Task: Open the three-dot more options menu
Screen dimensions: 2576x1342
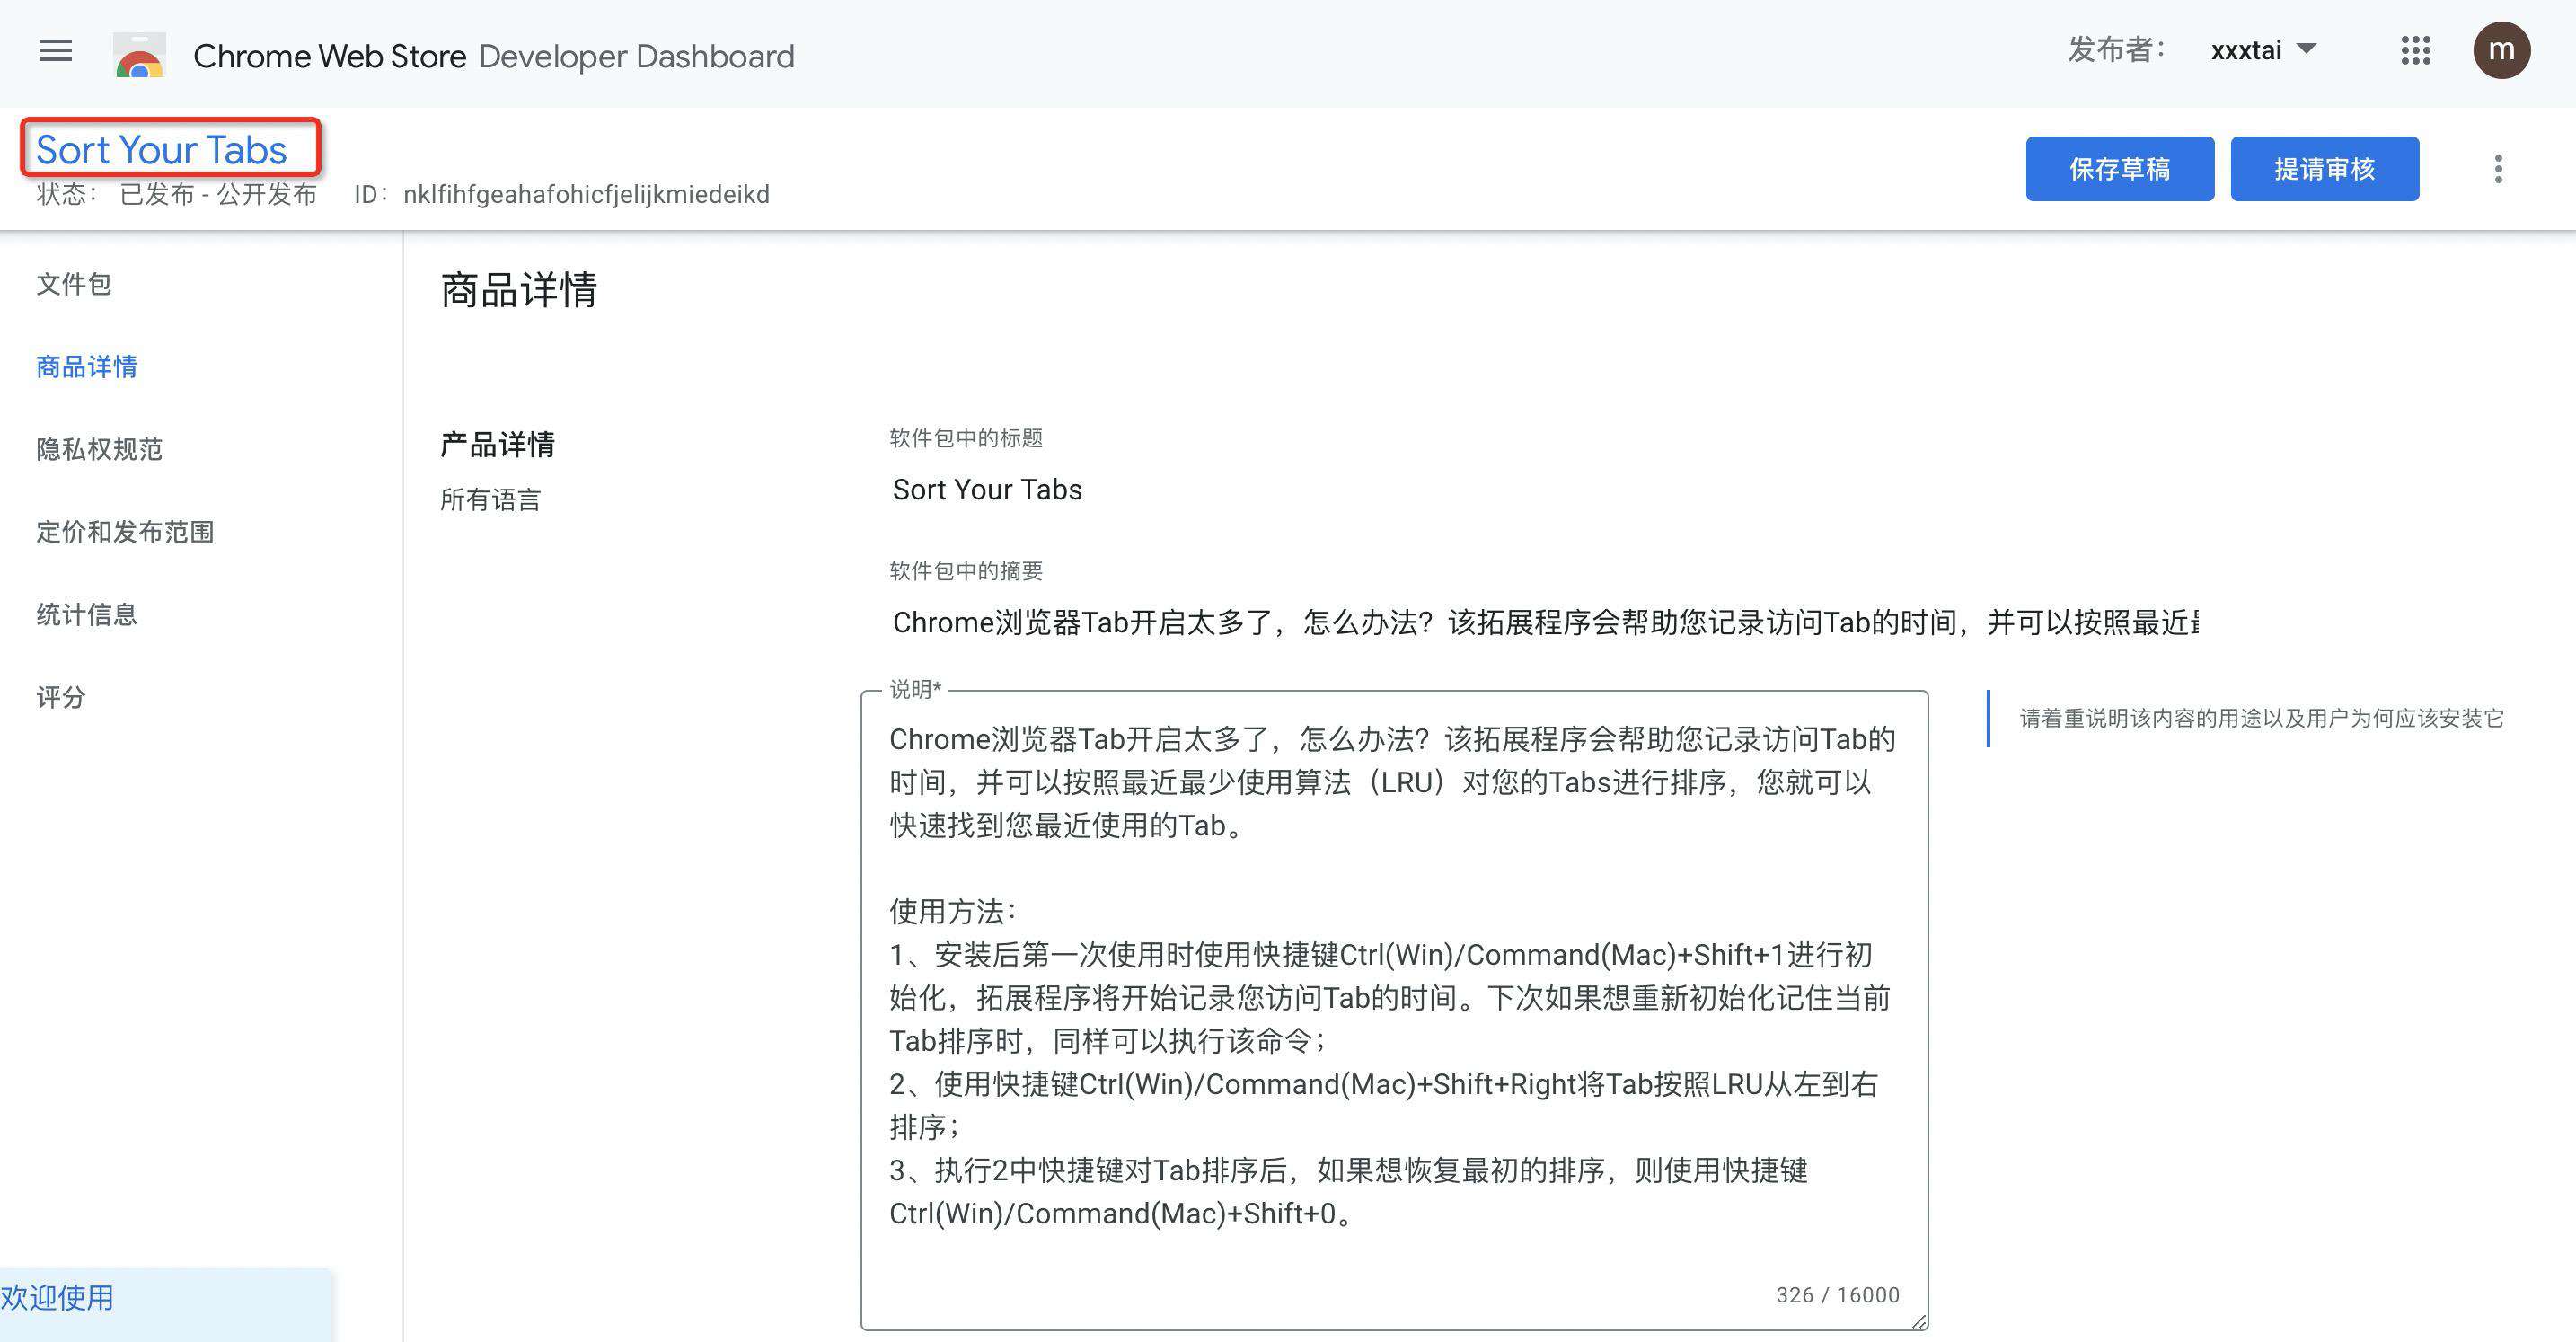Action: click(2498, 168)
